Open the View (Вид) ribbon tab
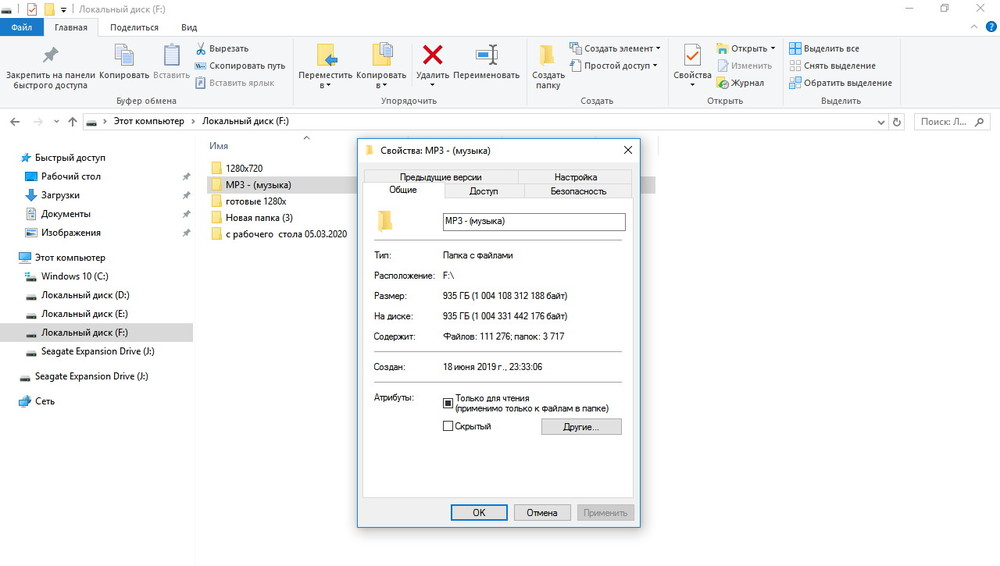The height and width of the screenshot is (566, 1000). pyautogui.click(x=188, y=27)
